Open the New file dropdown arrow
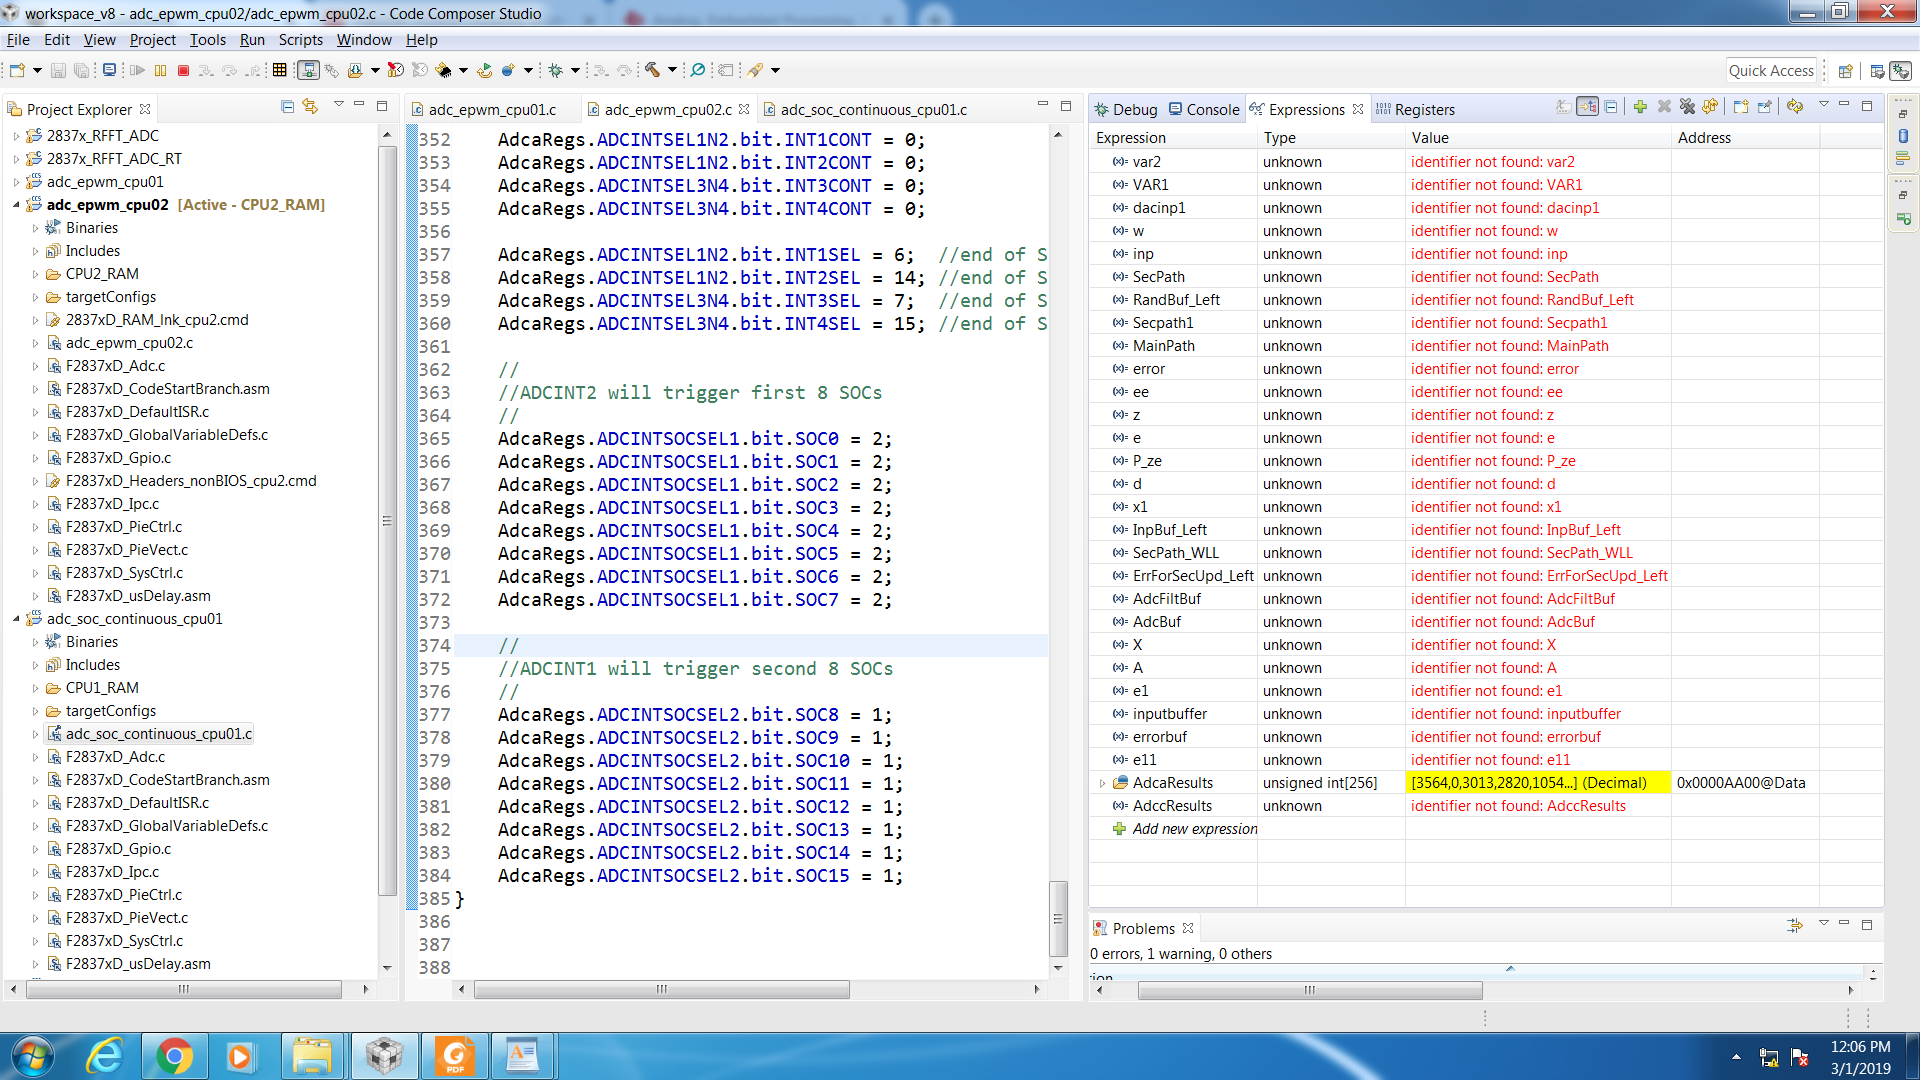 (38, 70)
